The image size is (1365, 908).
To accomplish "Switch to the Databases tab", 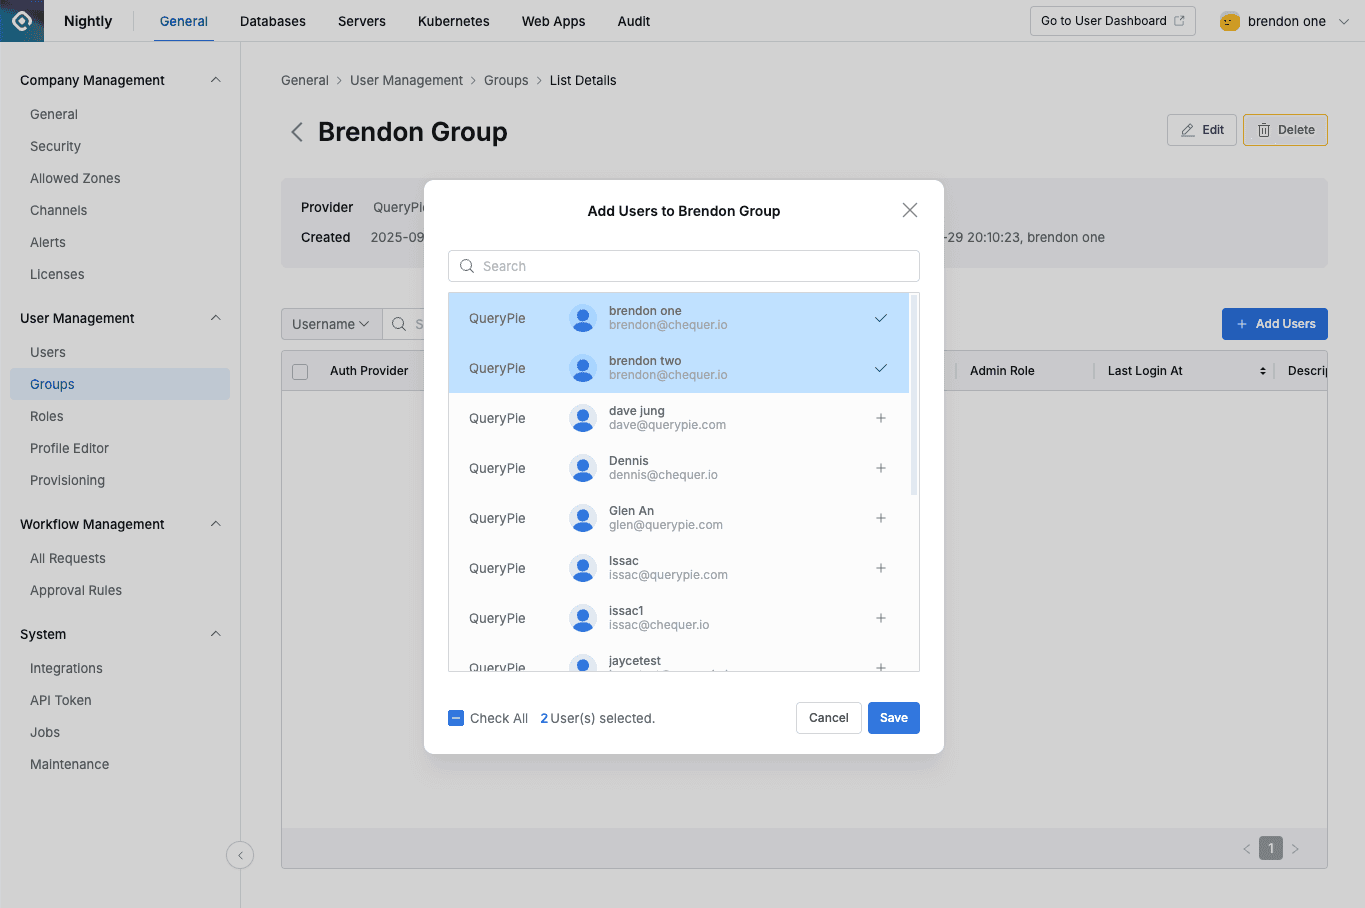I will [272, 20].
